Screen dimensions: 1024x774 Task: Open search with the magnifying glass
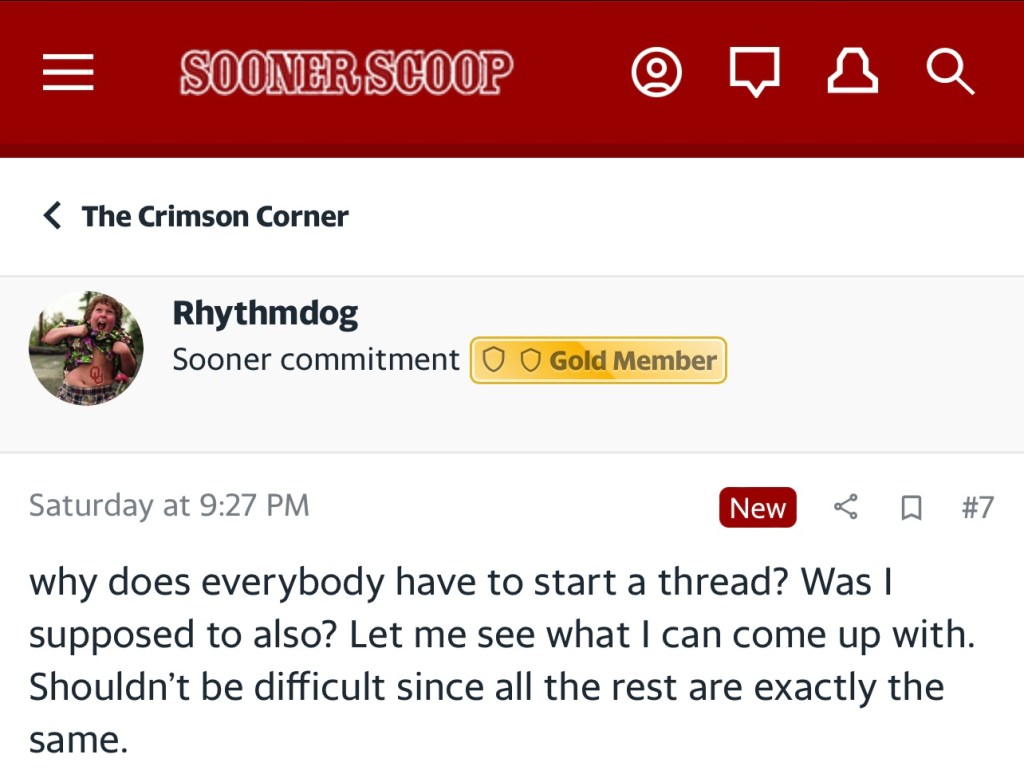(949, 72)
